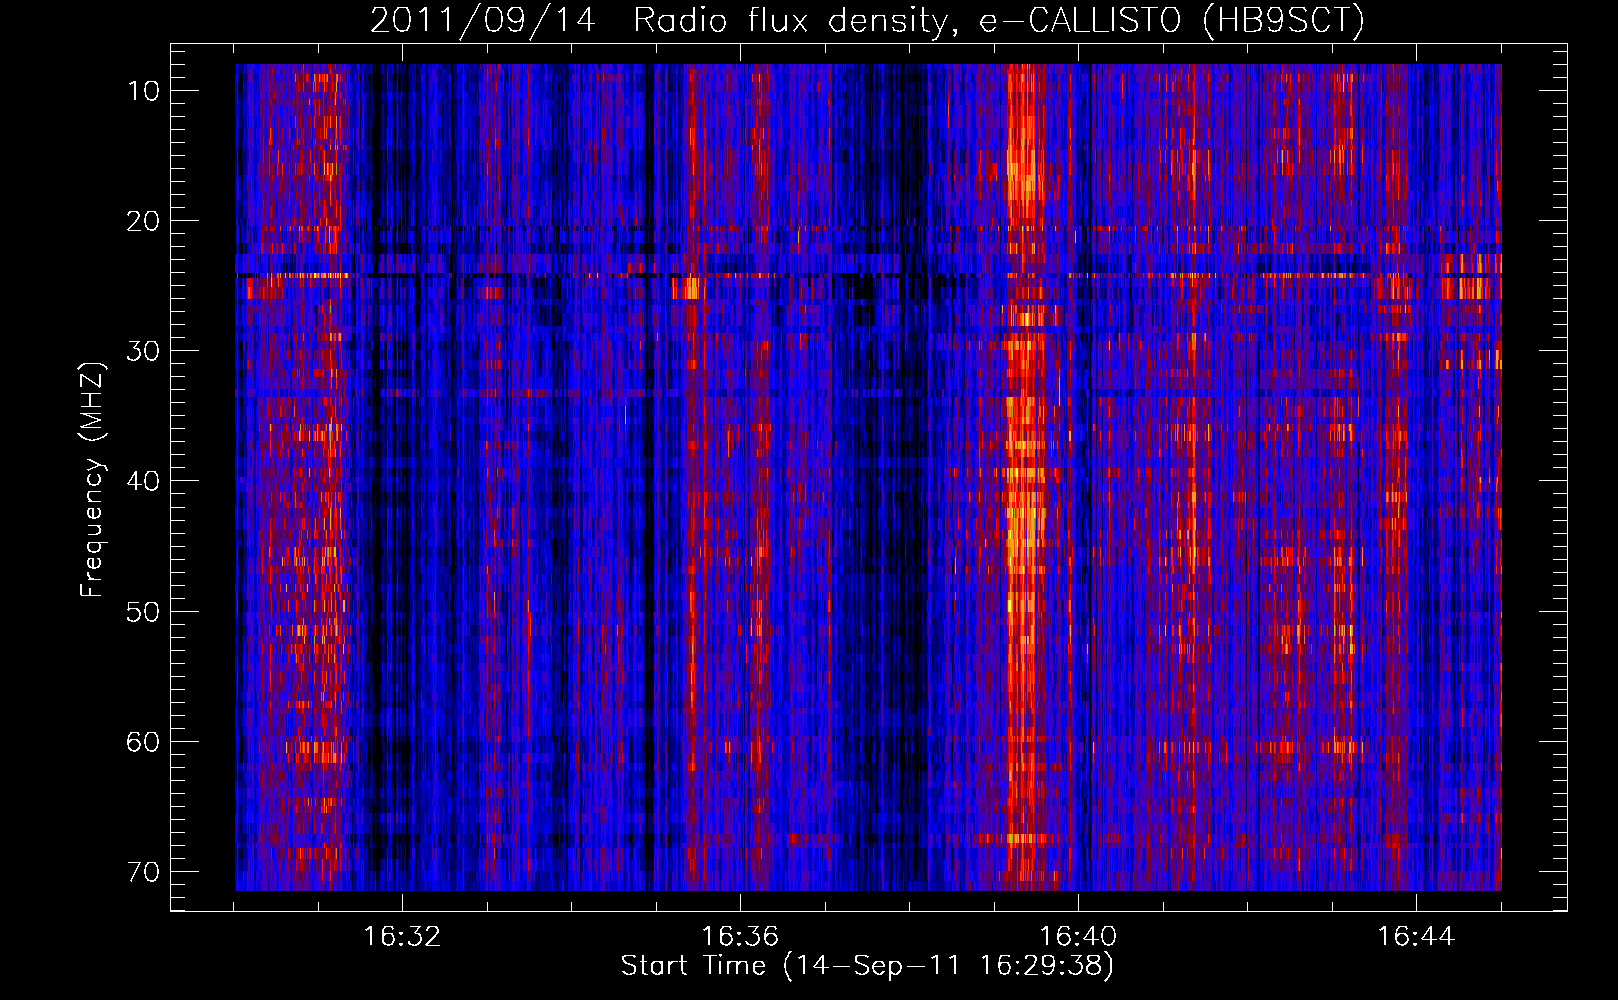Viewport: 1618px width, 1000px height.
Task: Click the 30 frequency tick label
Action: [x=143, y=351]
